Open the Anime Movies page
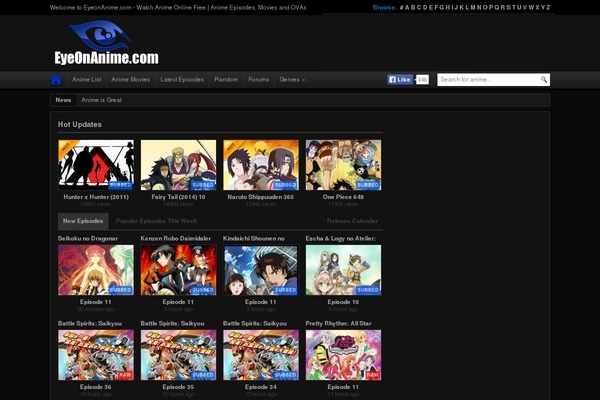Screen dimensions: 600x400 pos(130,80)
